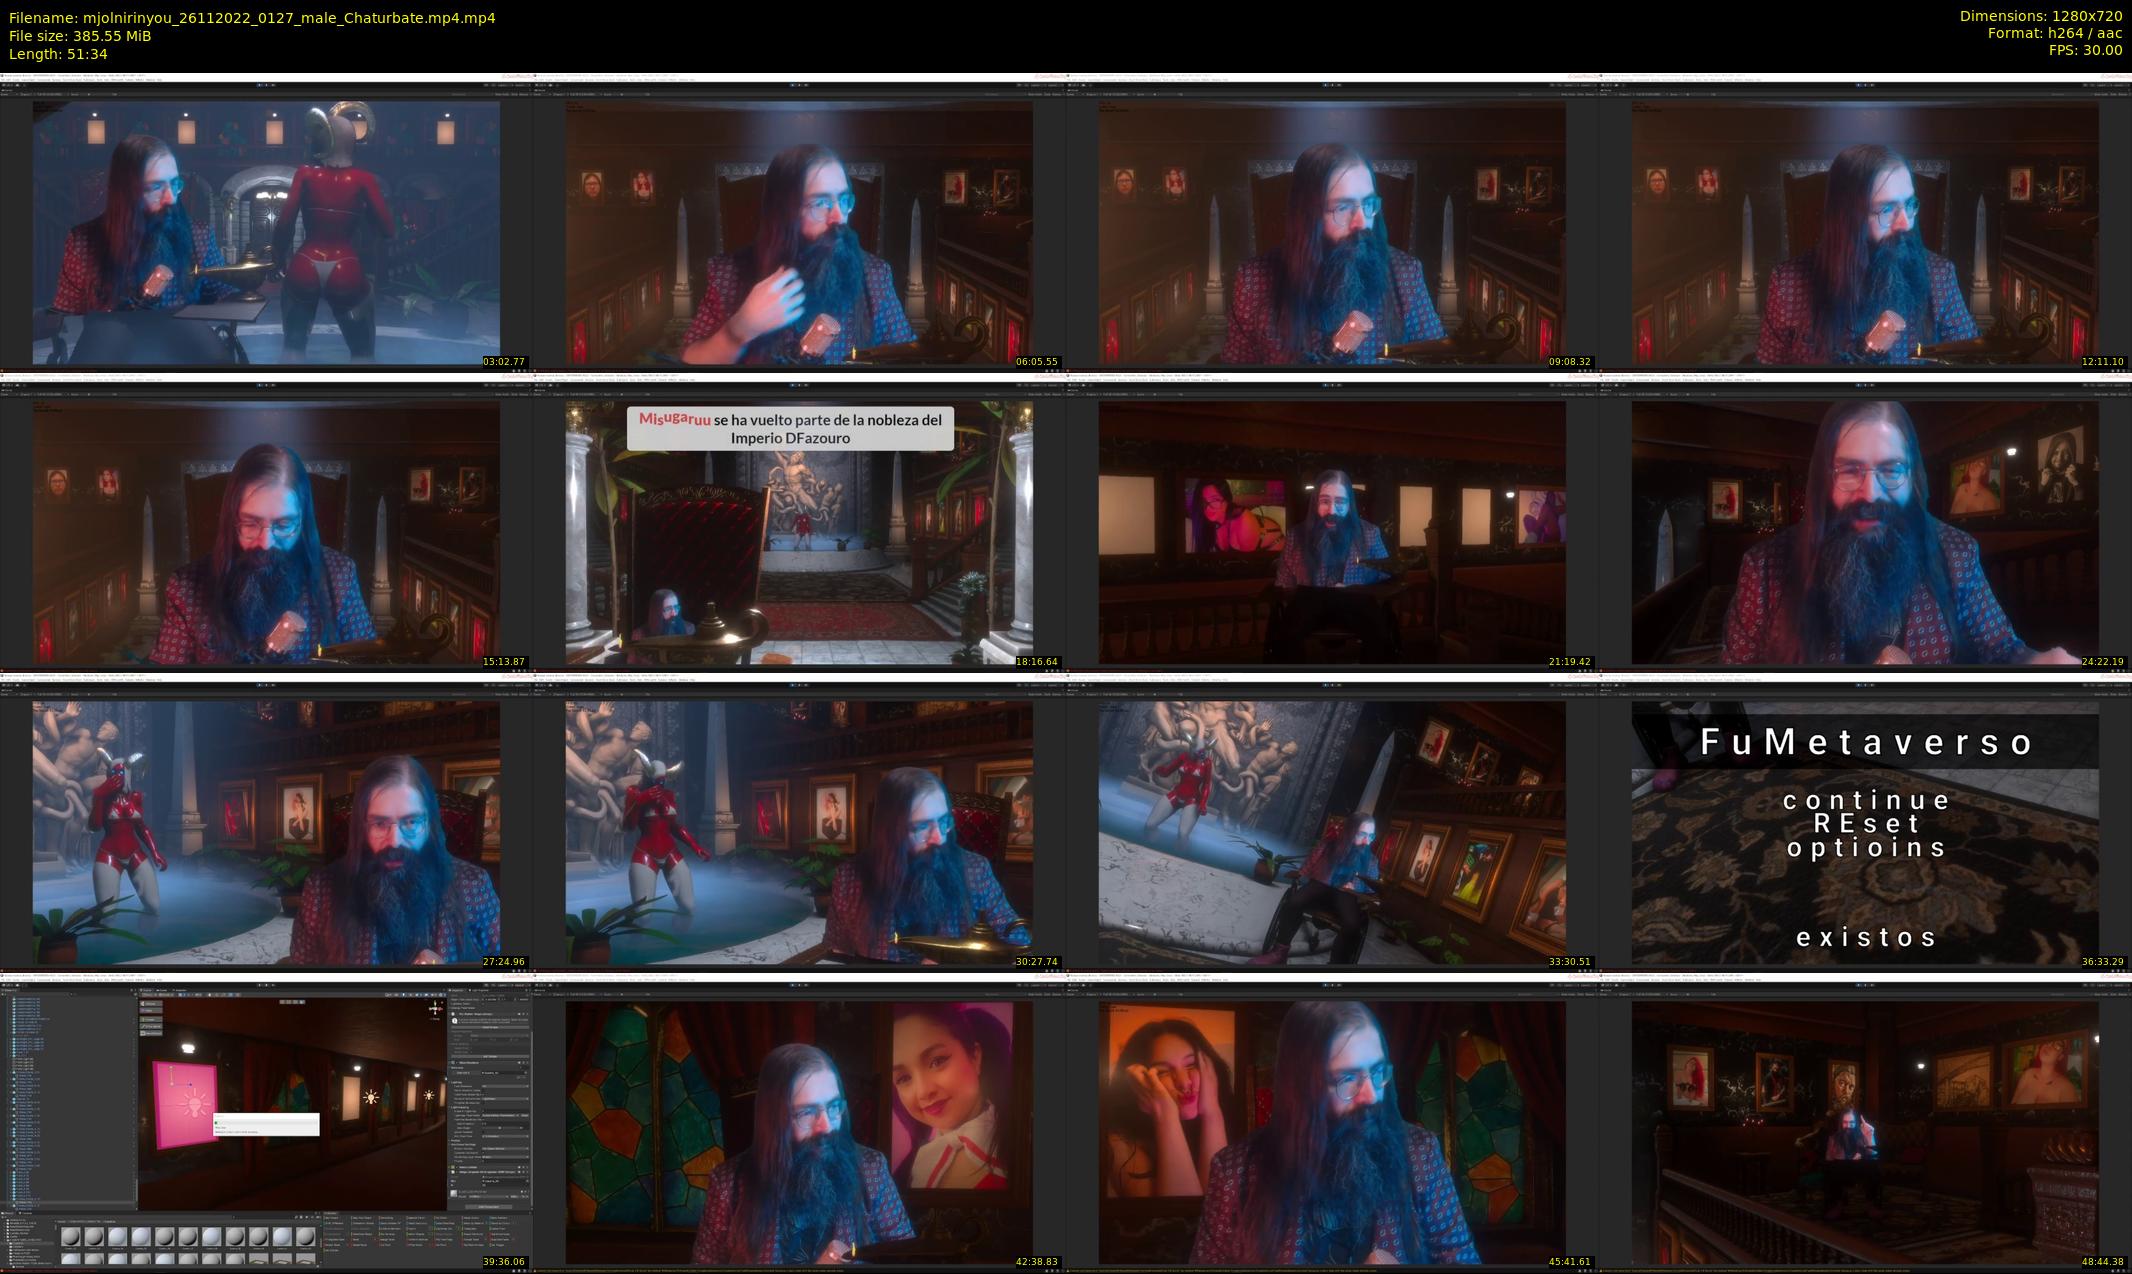Viewport: 2132px width, 1274px height.
Task: Click 'REset' in the FuMetaverso menu
Action: [x=1866, y=824]
